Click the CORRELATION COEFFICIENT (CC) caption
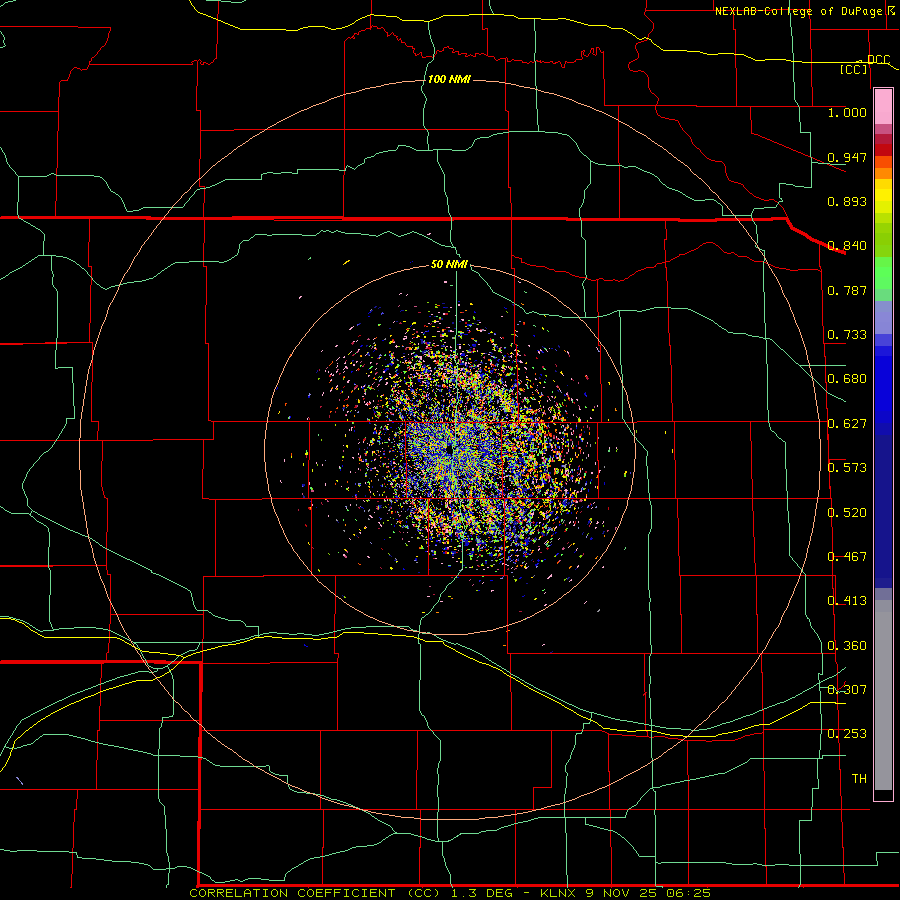This screenshot has width=900, height=900. (316, 893)
